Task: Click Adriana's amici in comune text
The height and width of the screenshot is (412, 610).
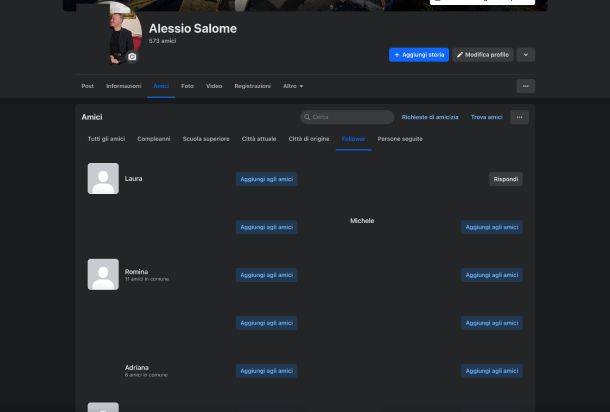Action: point(146,375)
